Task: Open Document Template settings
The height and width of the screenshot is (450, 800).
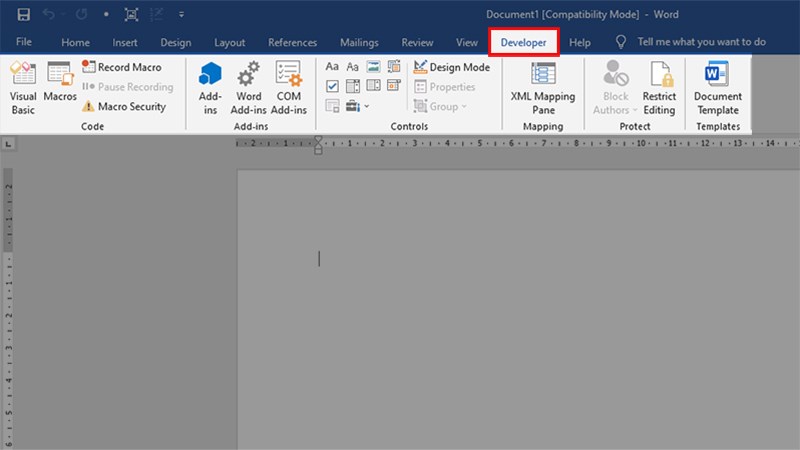Action: (717, 86)
